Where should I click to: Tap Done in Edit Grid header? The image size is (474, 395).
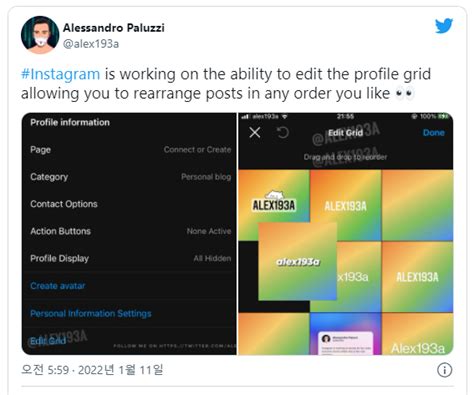click(433, 133)
